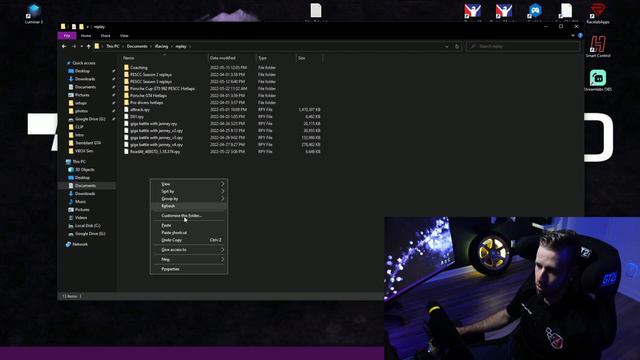Choose Undo Copy from context menu
Viewport: 640px width, 360px height.
point(189,240)
